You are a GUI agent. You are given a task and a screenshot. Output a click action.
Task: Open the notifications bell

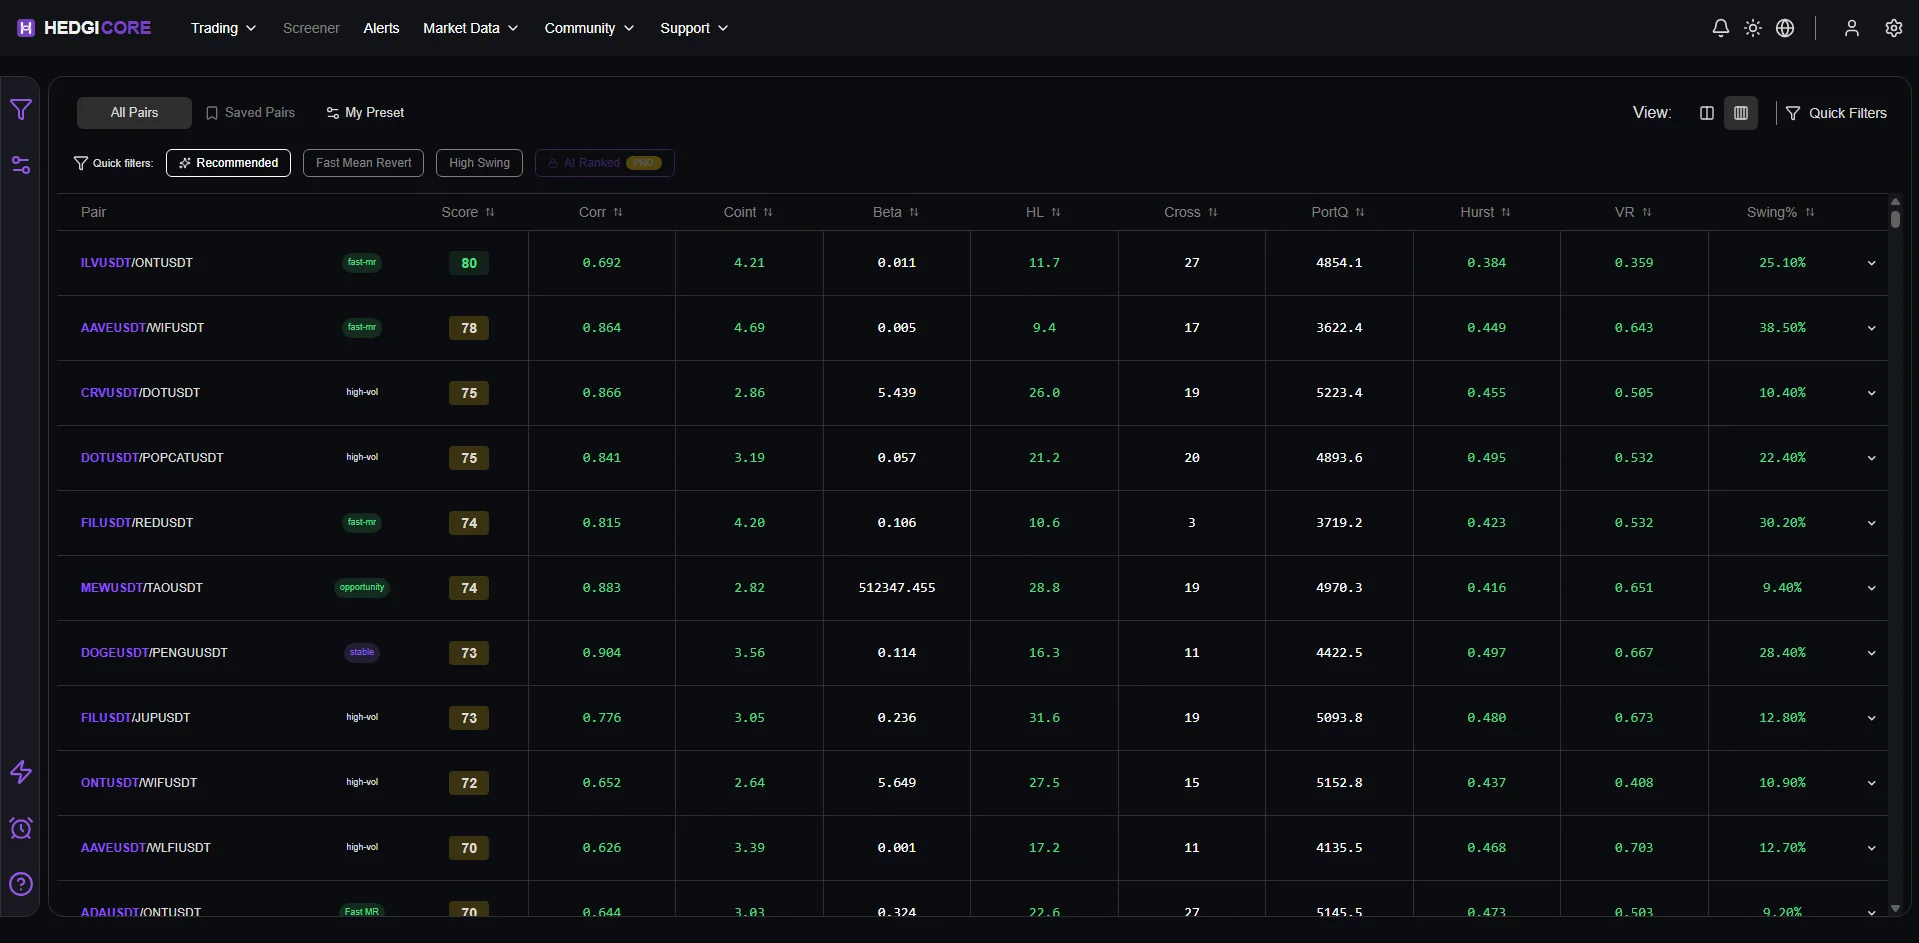1720,28
